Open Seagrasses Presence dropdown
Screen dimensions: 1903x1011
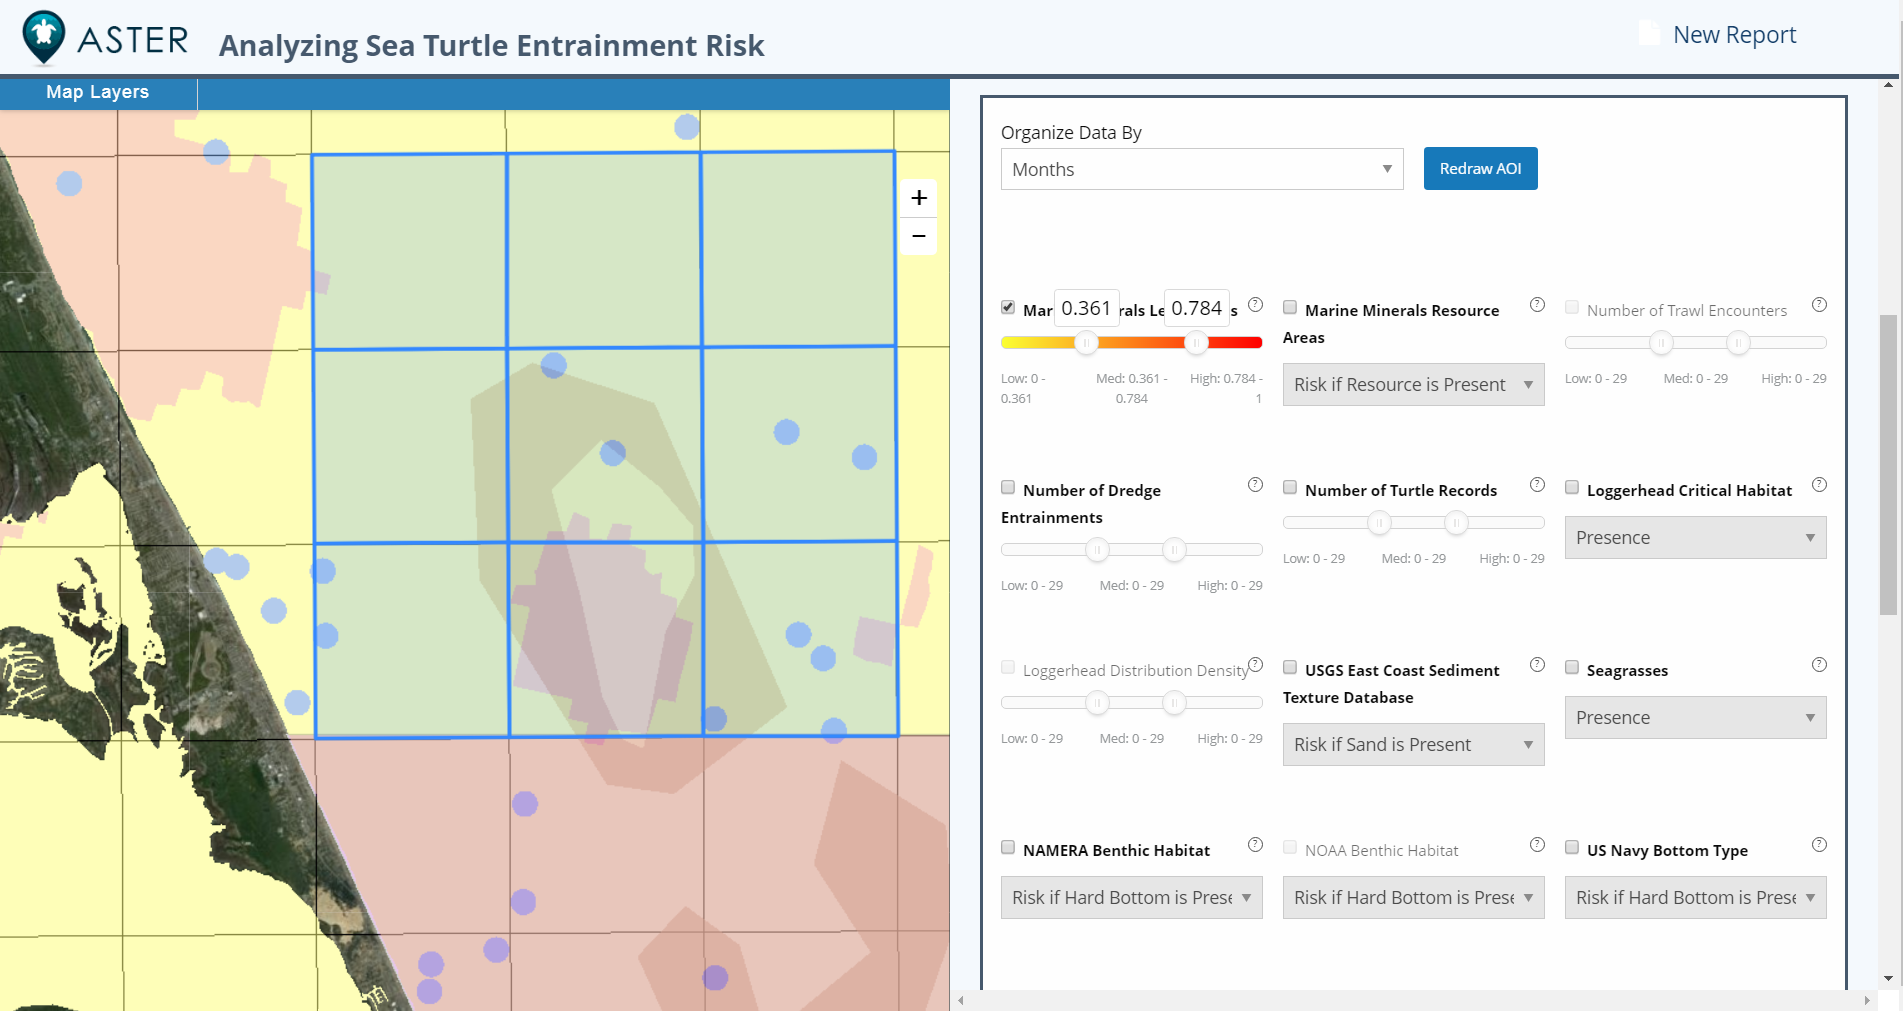pyautogui.click(x=1695, y=718)
